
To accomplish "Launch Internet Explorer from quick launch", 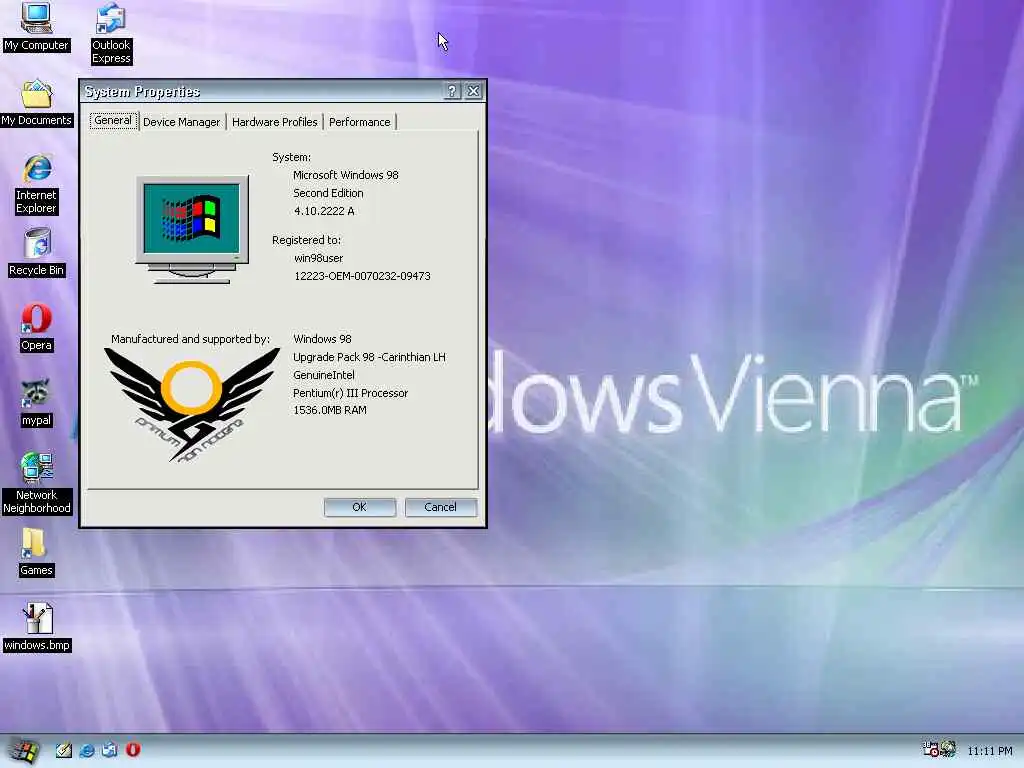I will tap(86, 750).
